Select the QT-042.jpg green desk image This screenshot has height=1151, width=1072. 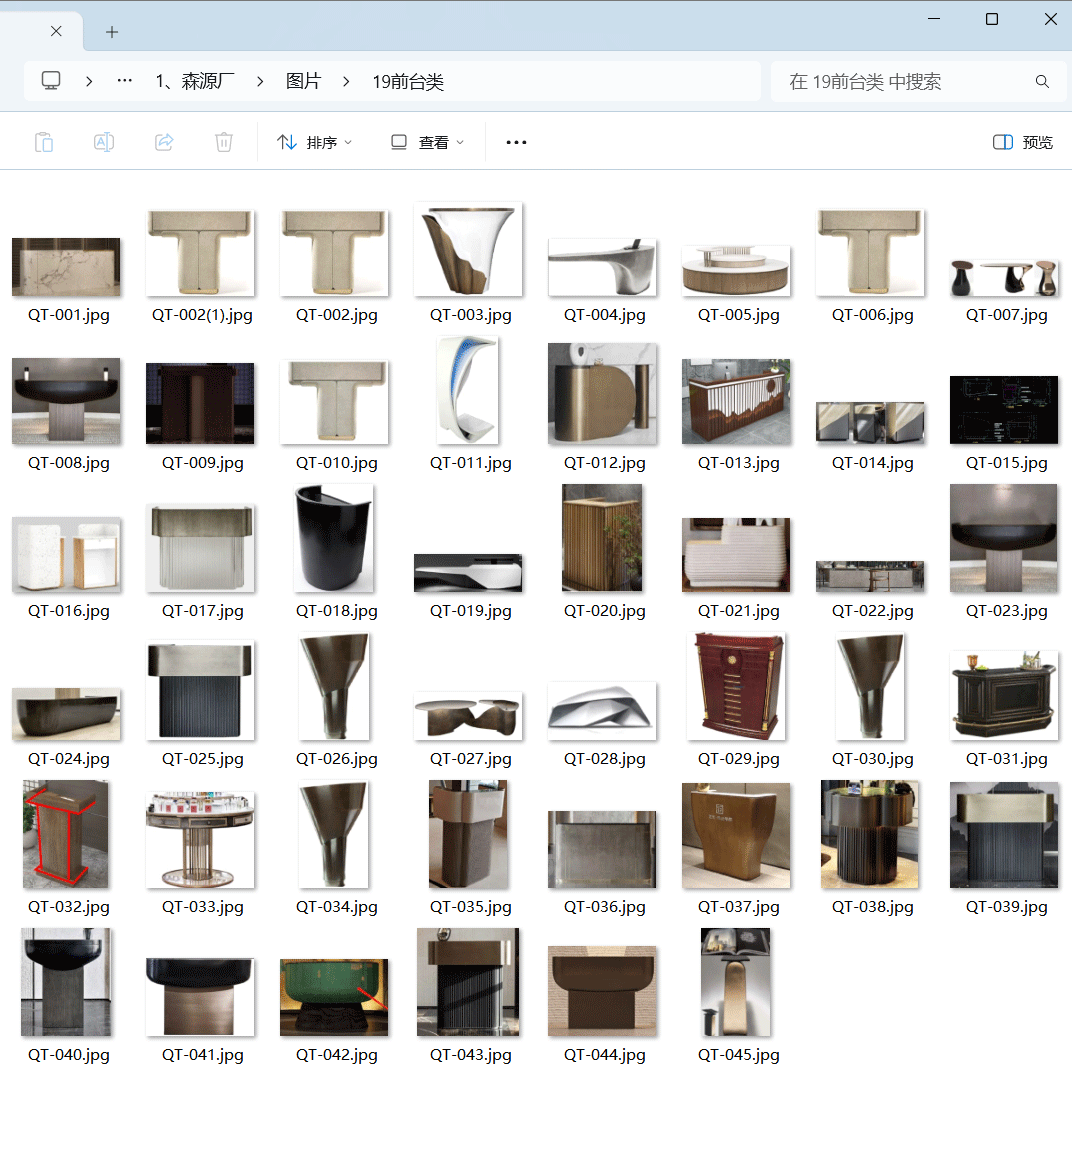(x=335, y=997)
